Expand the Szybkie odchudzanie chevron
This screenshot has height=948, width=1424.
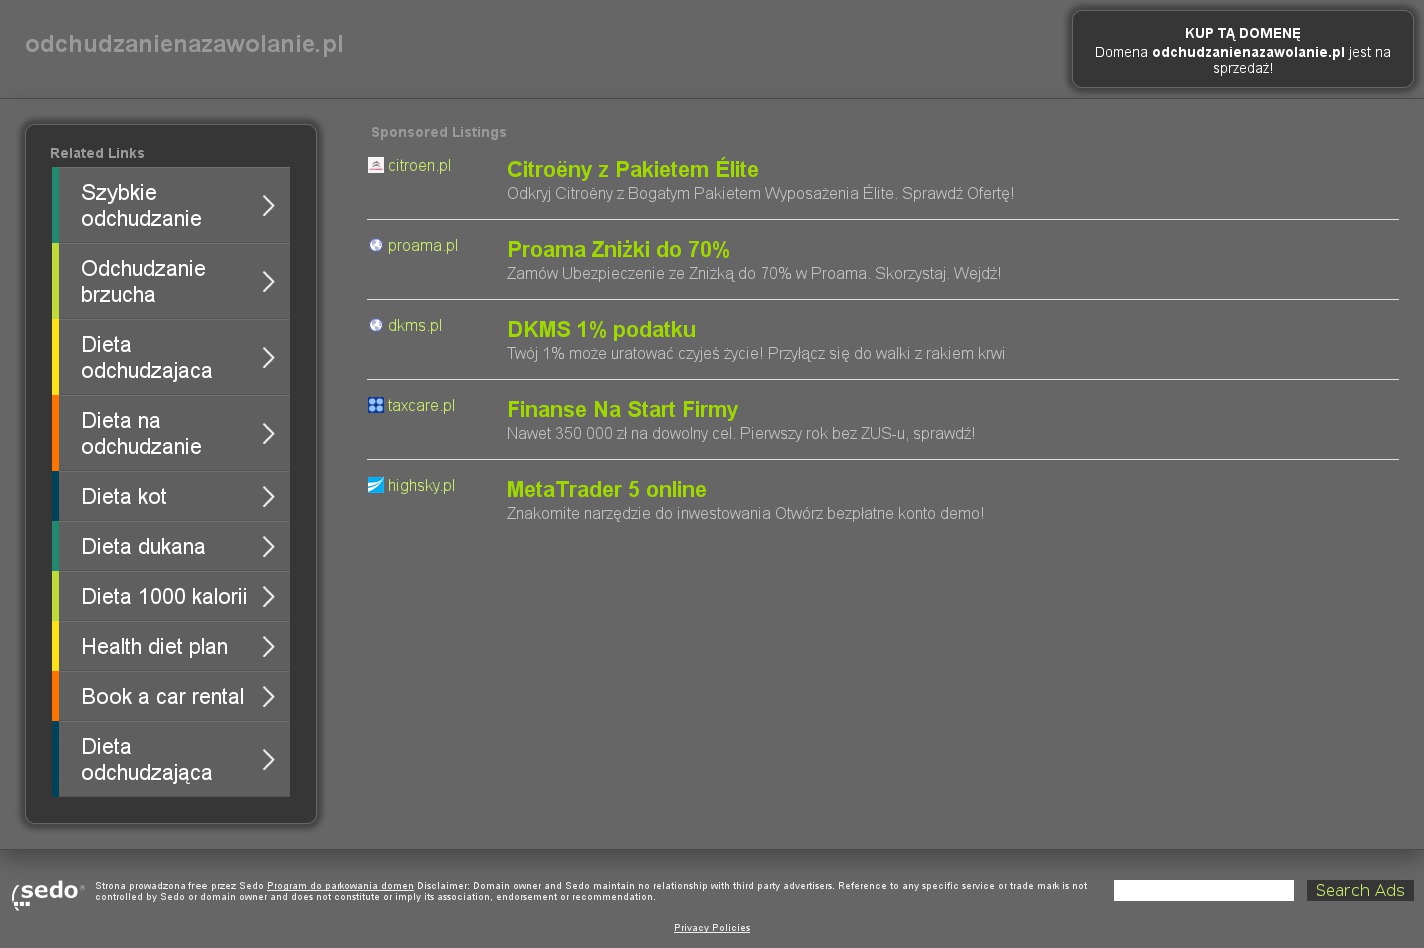click(268, 205)
